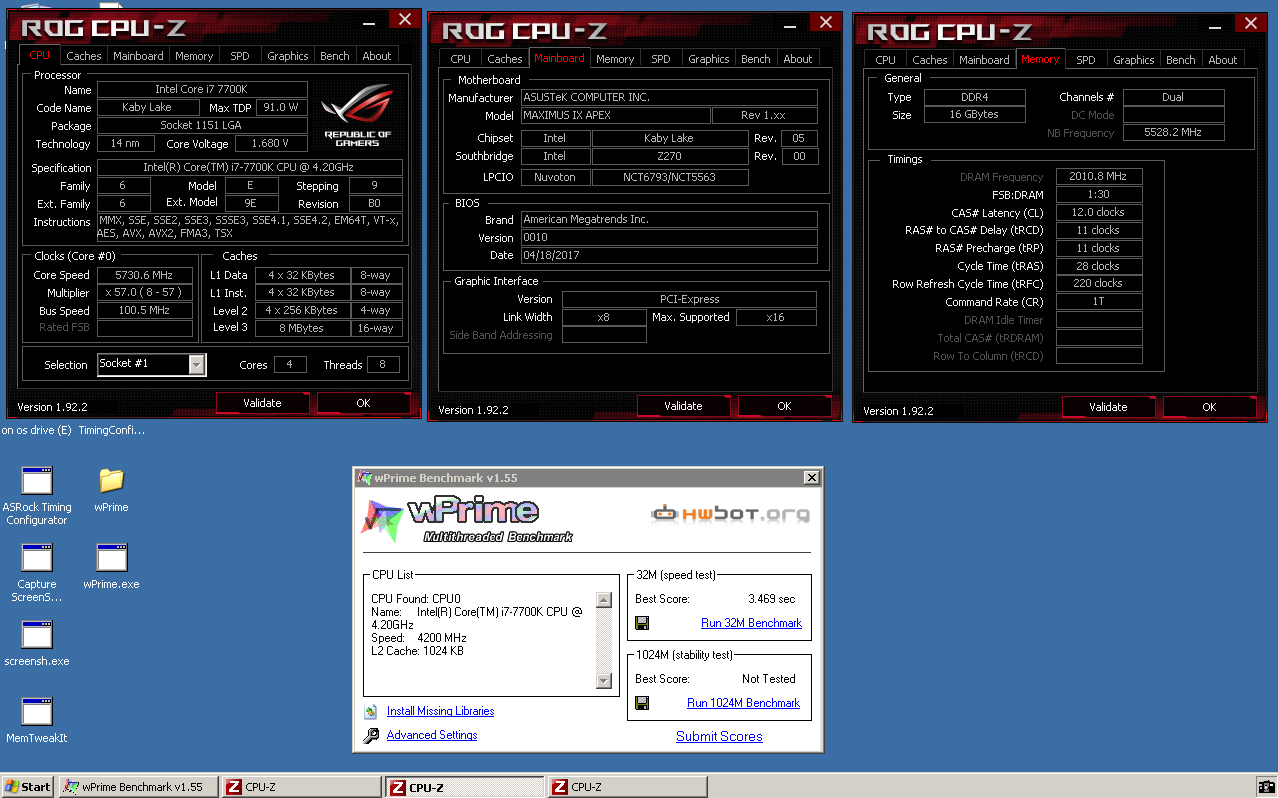
Task: Click the Install Missing Libraries icon
Action: [370, 711]
